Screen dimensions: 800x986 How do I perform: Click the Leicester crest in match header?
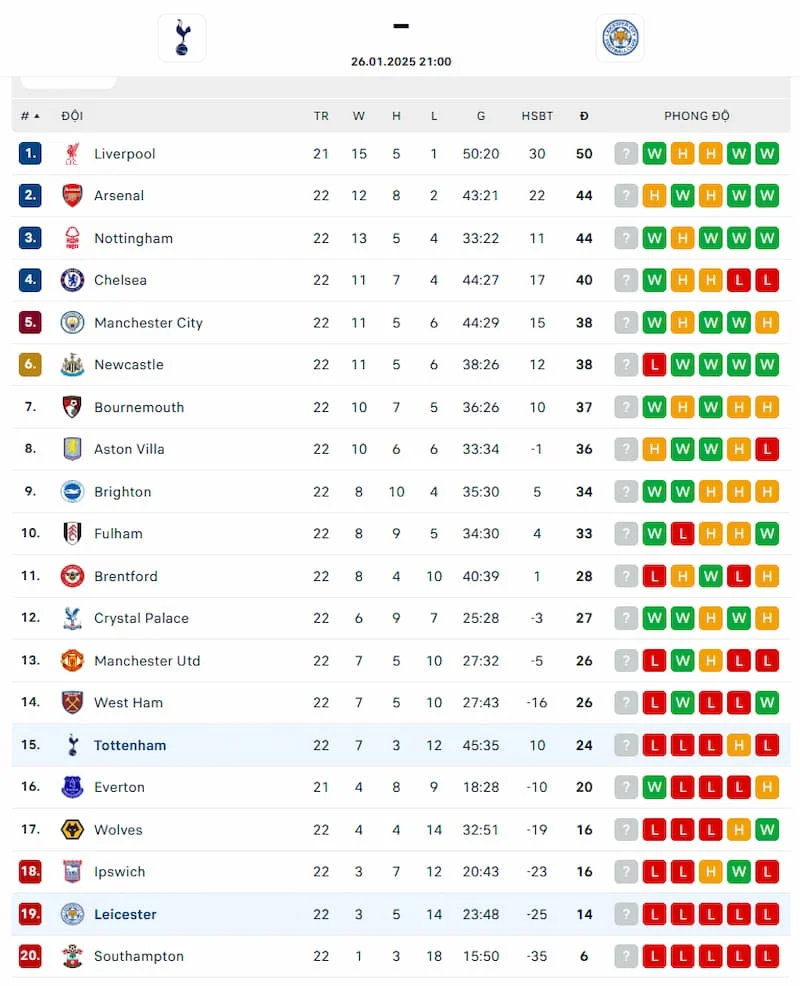pyautogui.click(x=620, y=38)
